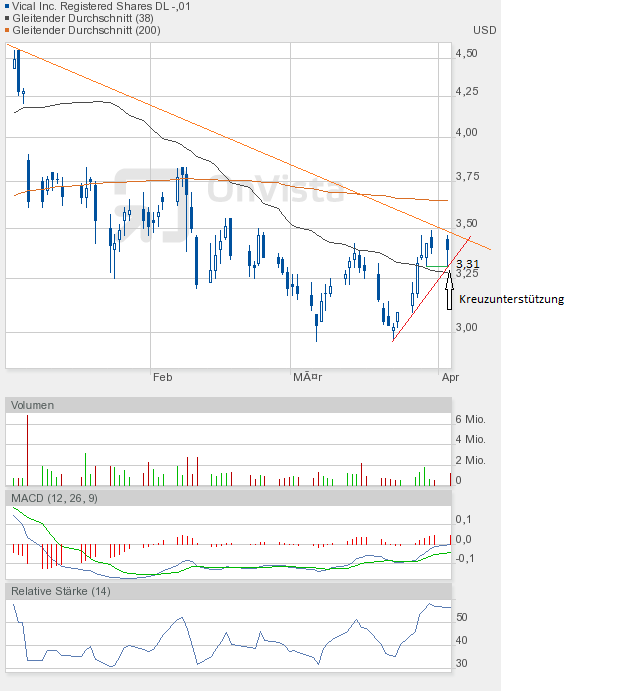618x691 pixels.
Task: Click the 3,75 price axis label
Action: click(467, 176)
